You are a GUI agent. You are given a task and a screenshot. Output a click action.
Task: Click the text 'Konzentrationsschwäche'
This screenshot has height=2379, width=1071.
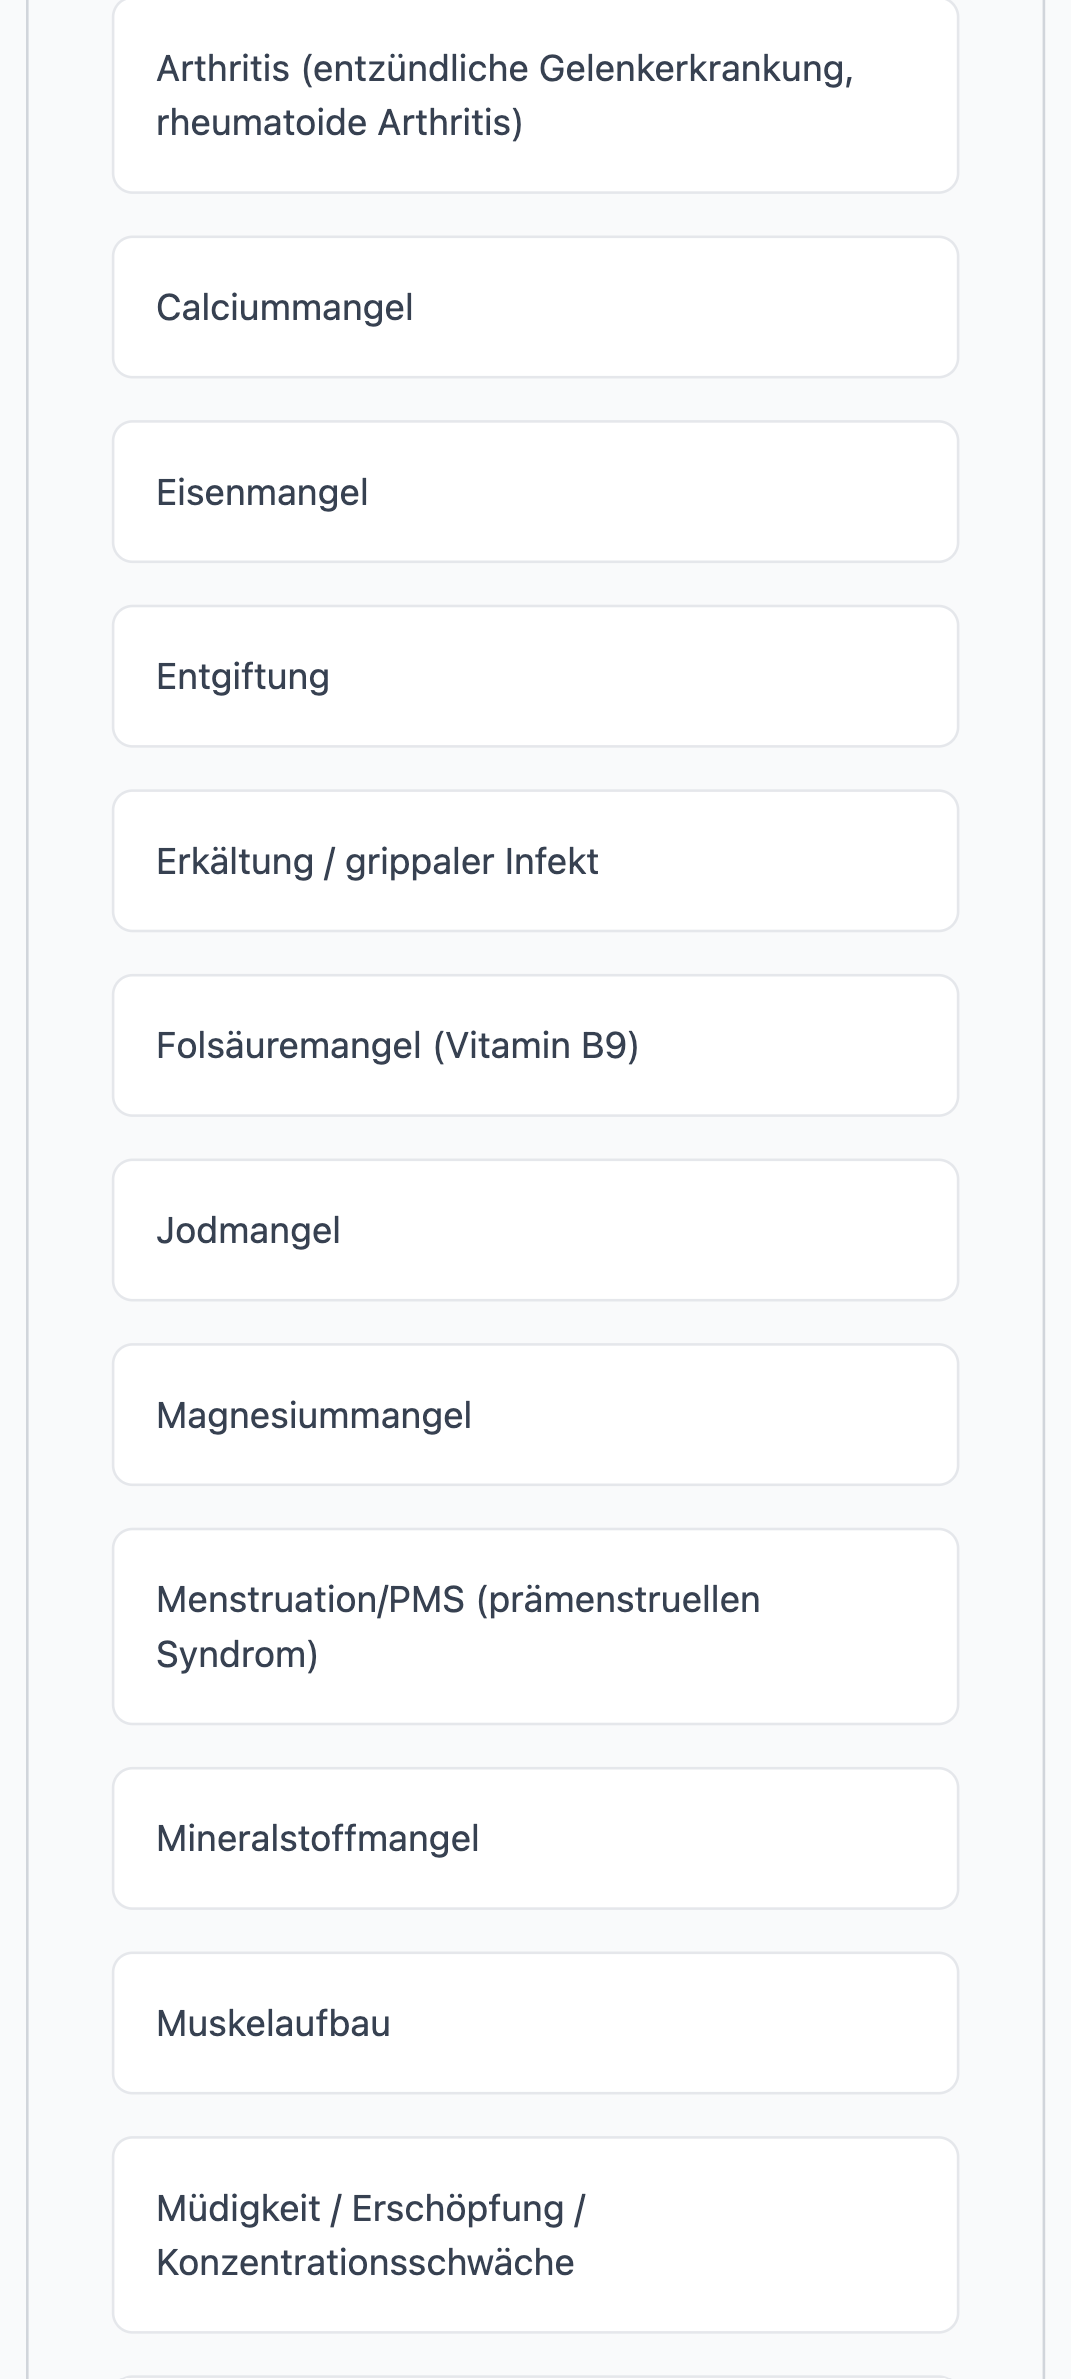pos(365,2262)
